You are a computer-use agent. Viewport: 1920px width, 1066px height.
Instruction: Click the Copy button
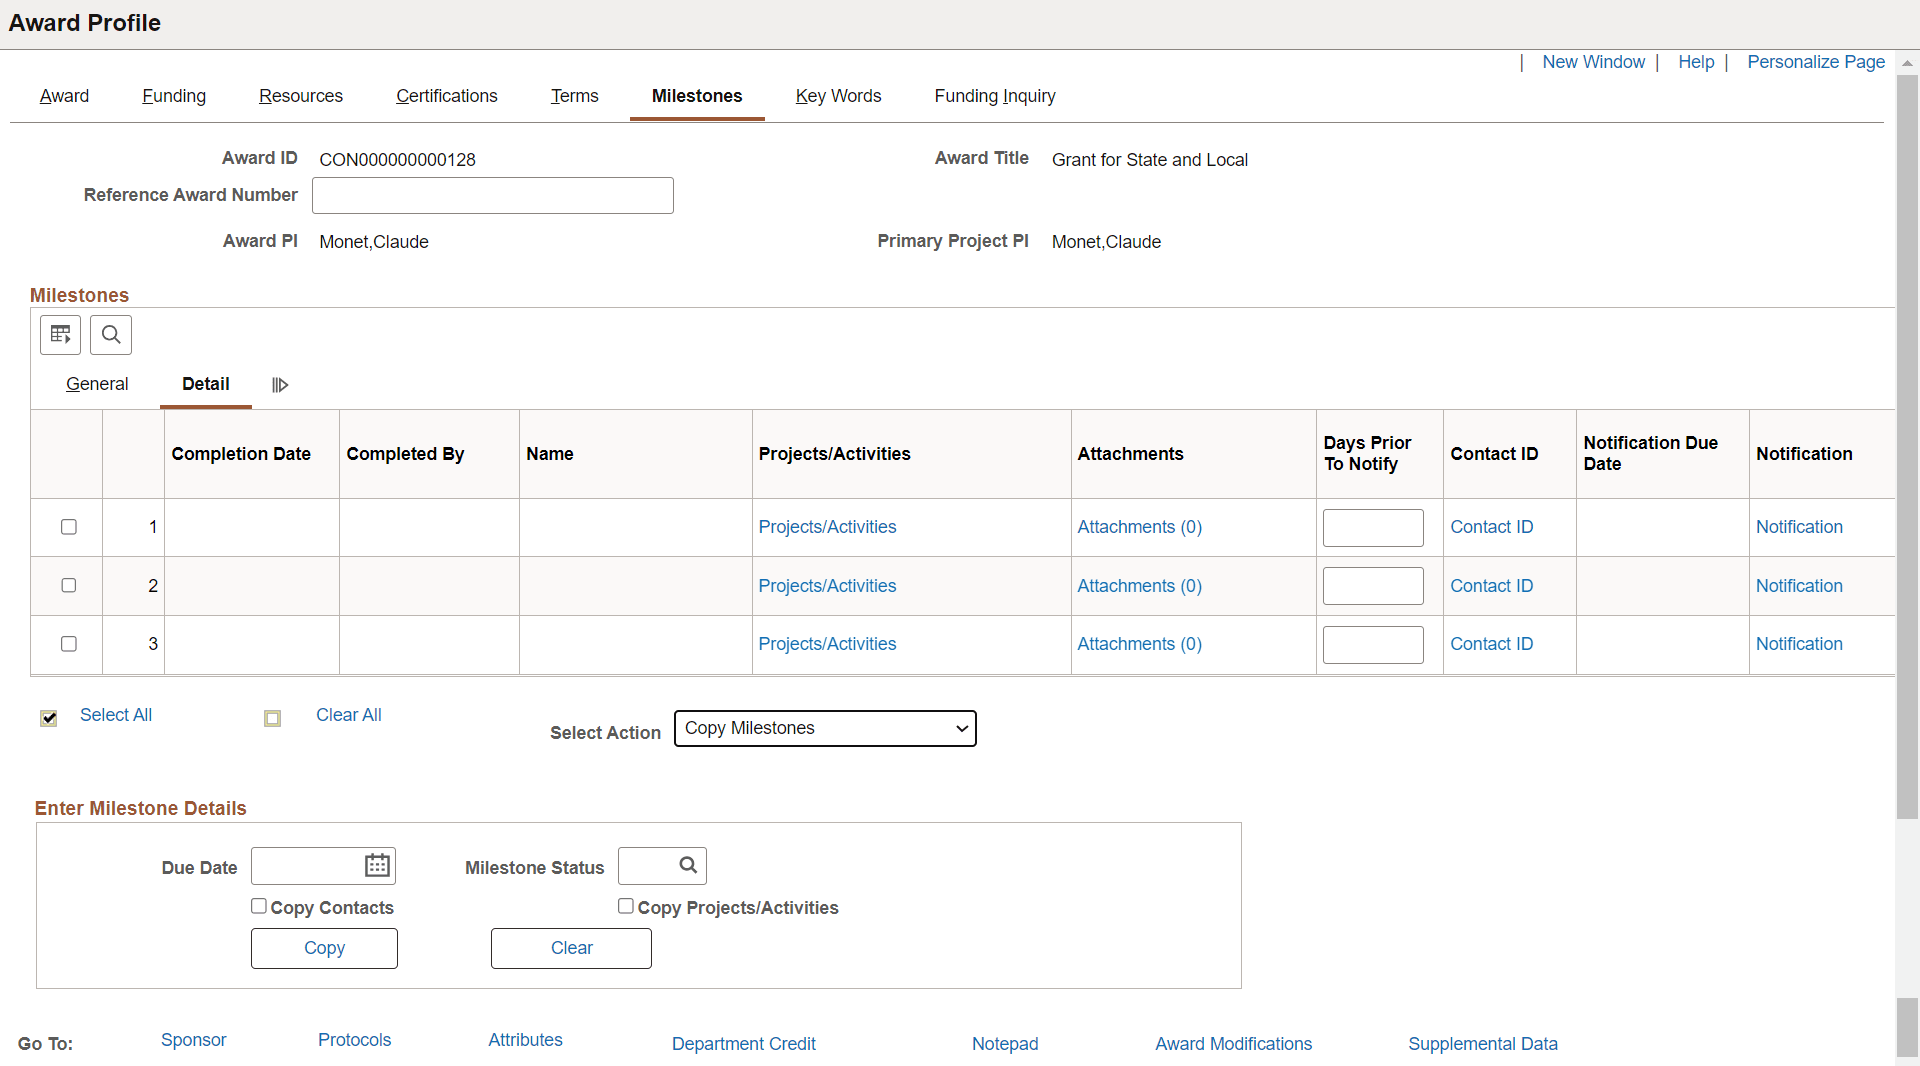point(324,948)
